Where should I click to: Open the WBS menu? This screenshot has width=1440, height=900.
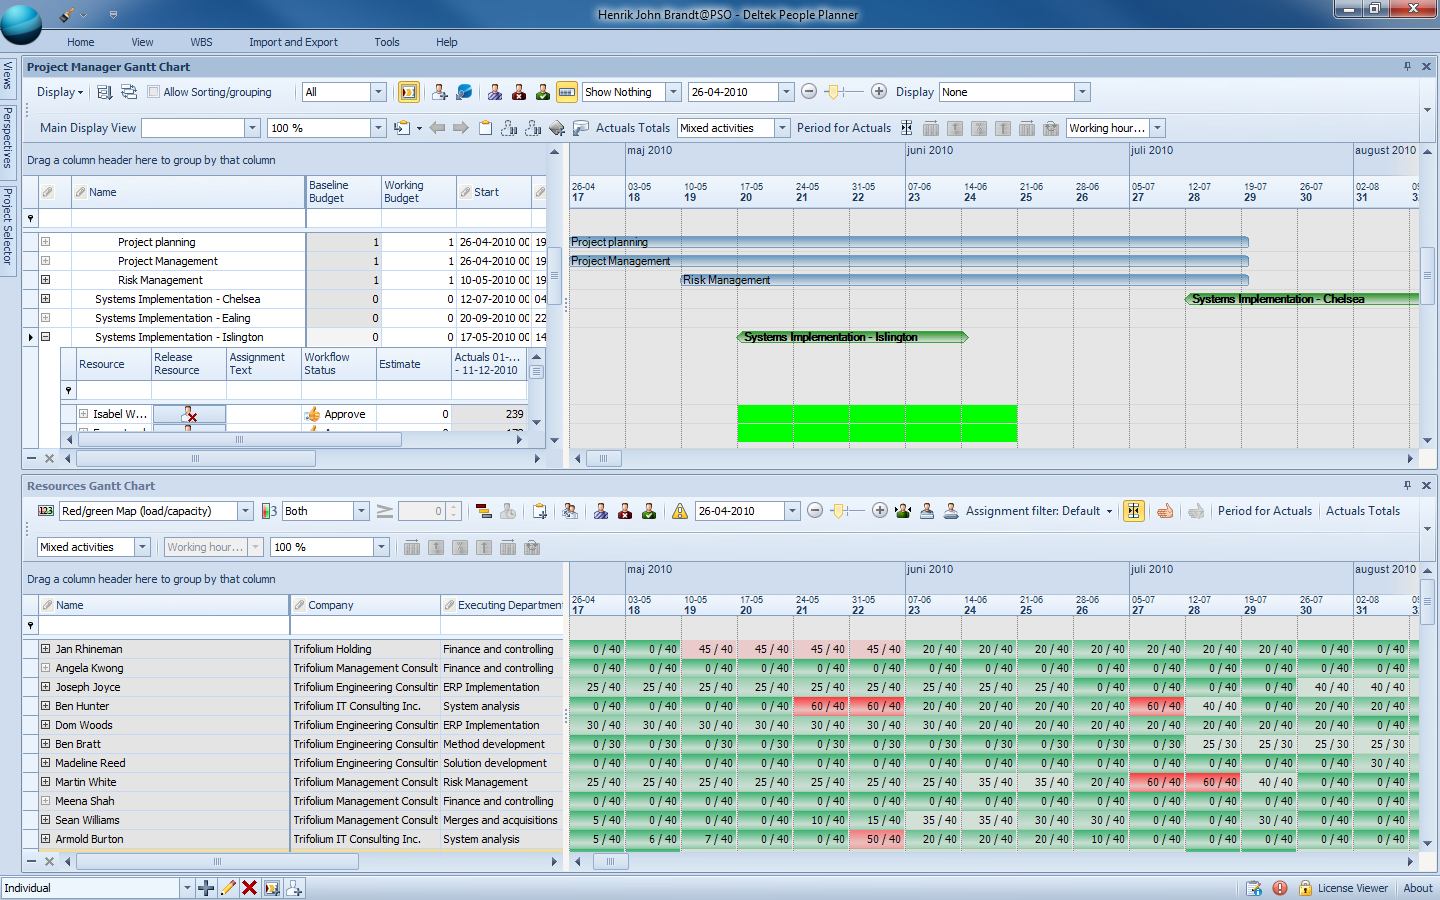201,42
